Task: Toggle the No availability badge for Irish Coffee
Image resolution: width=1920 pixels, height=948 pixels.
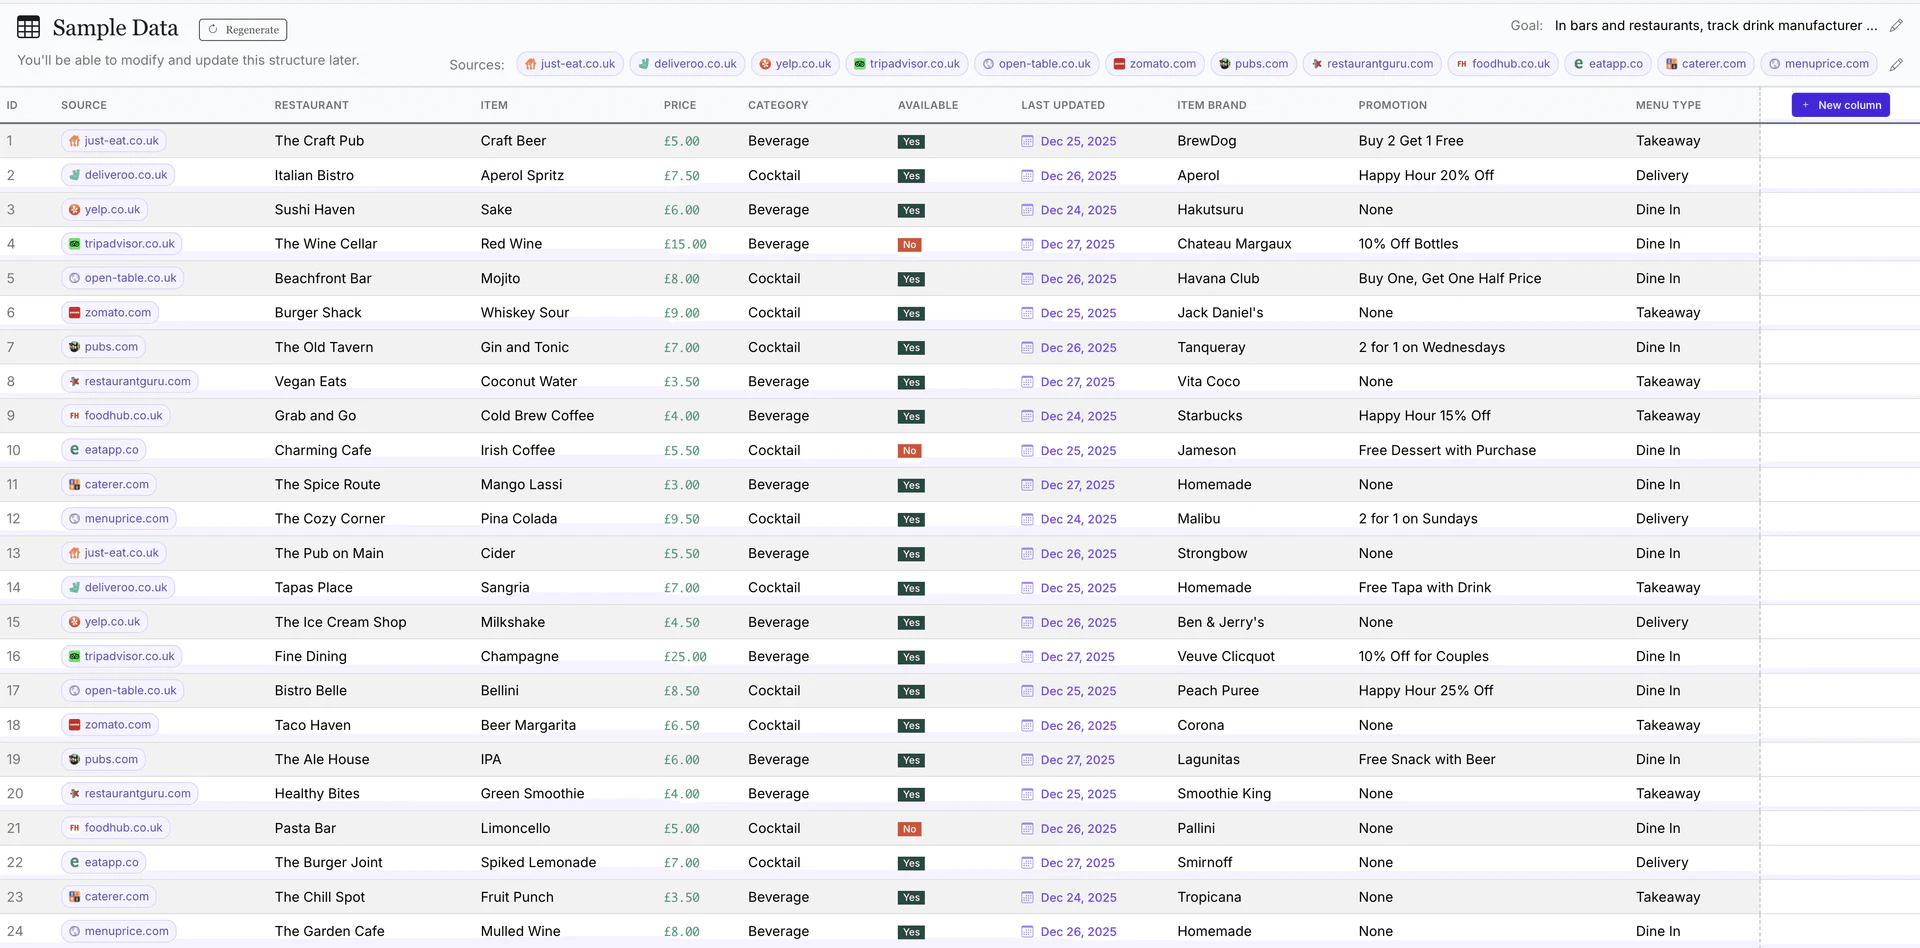Action: coord(909,451)
